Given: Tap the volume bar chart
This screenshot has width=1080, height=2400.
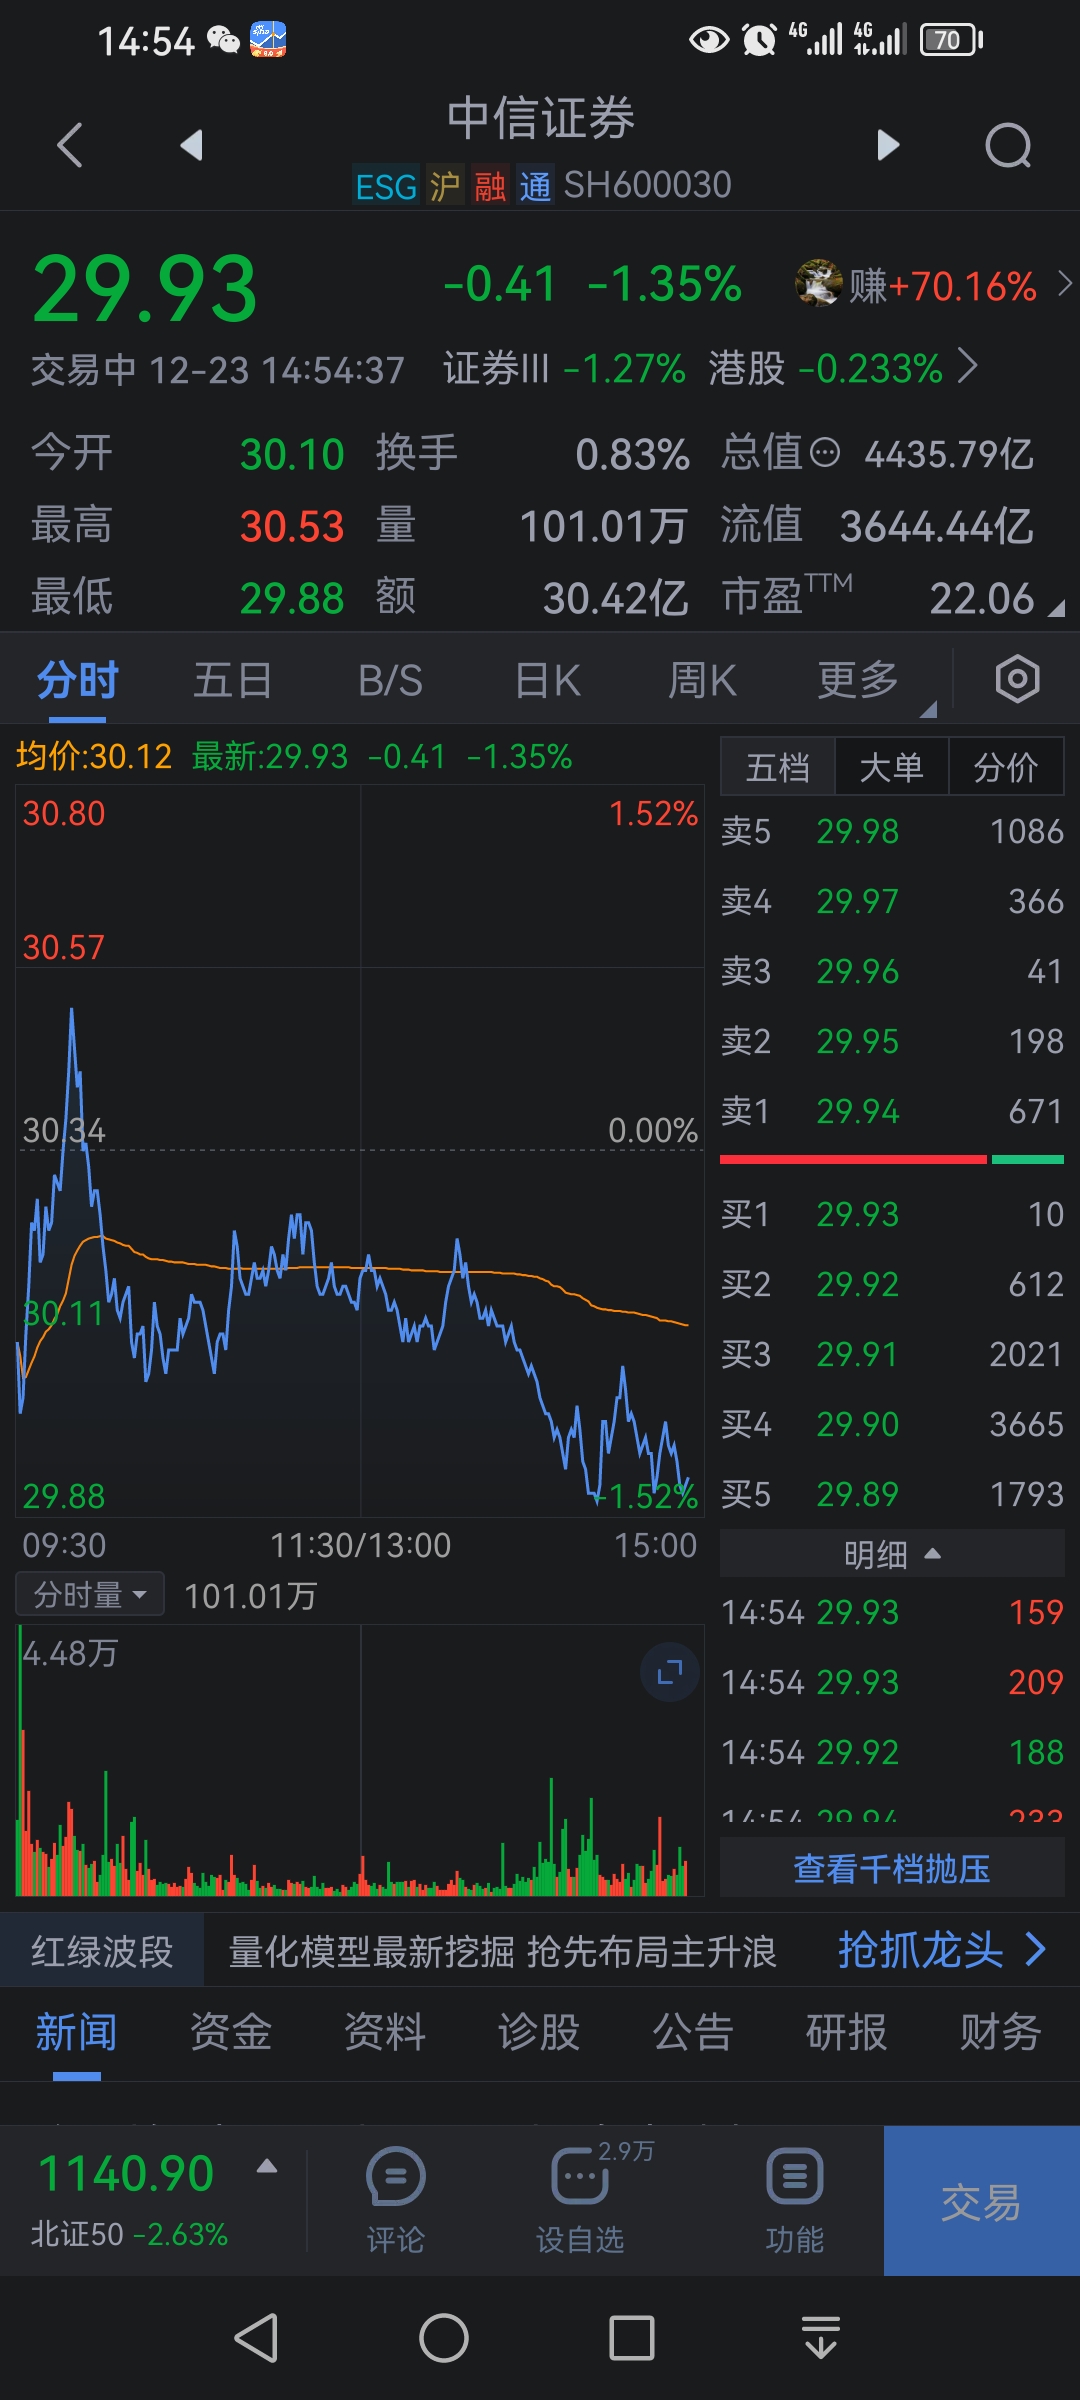Looking at the screenshot, I should point(360,1760).
